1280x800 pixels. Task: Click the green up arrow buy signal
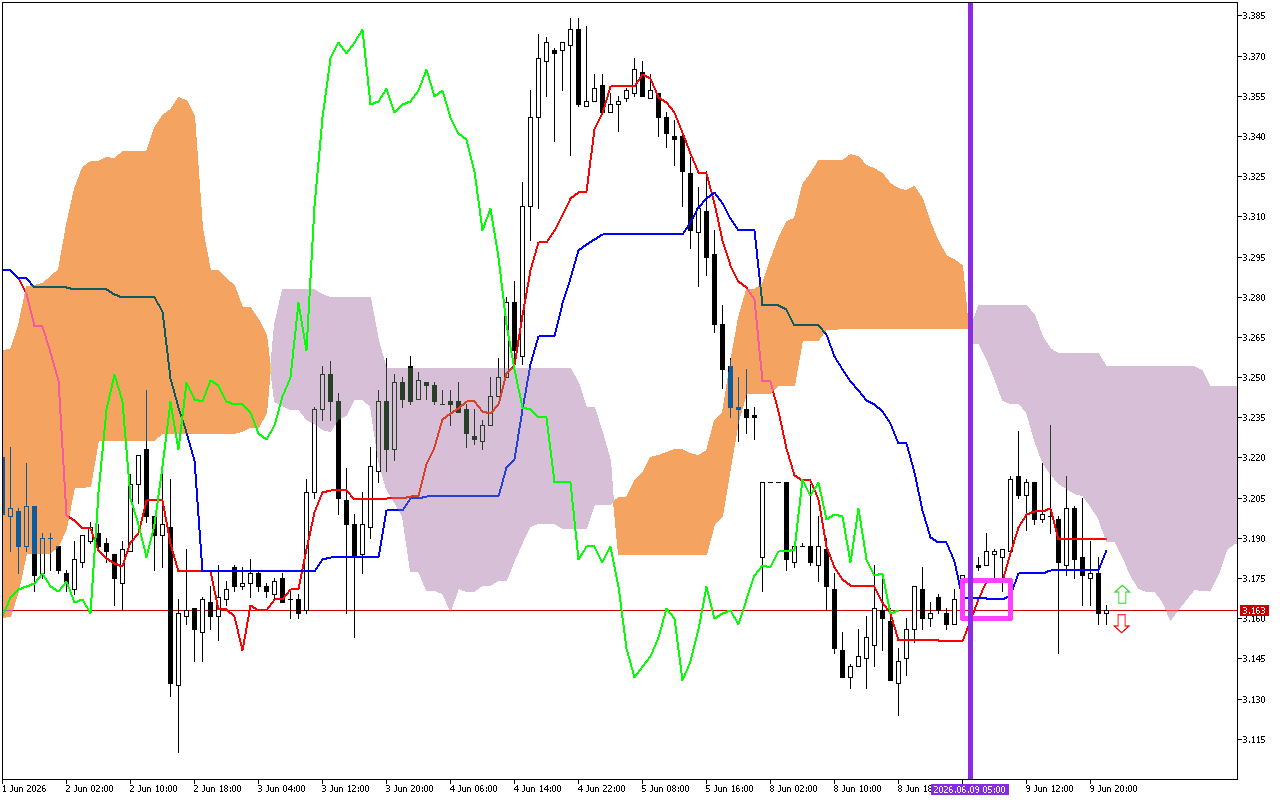1122,594
